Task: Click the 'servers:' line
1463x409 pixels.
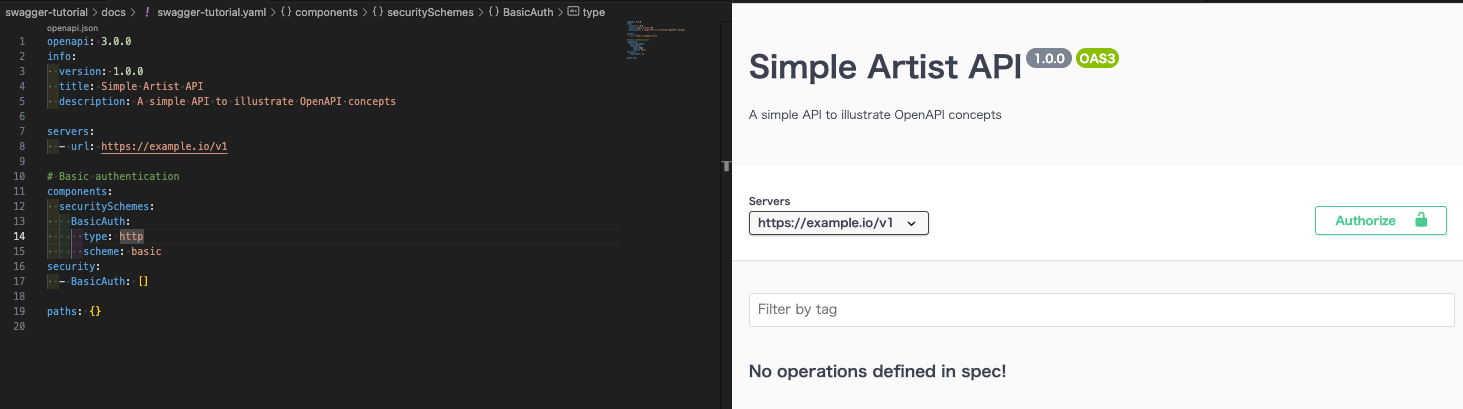Action: (70, 131)
